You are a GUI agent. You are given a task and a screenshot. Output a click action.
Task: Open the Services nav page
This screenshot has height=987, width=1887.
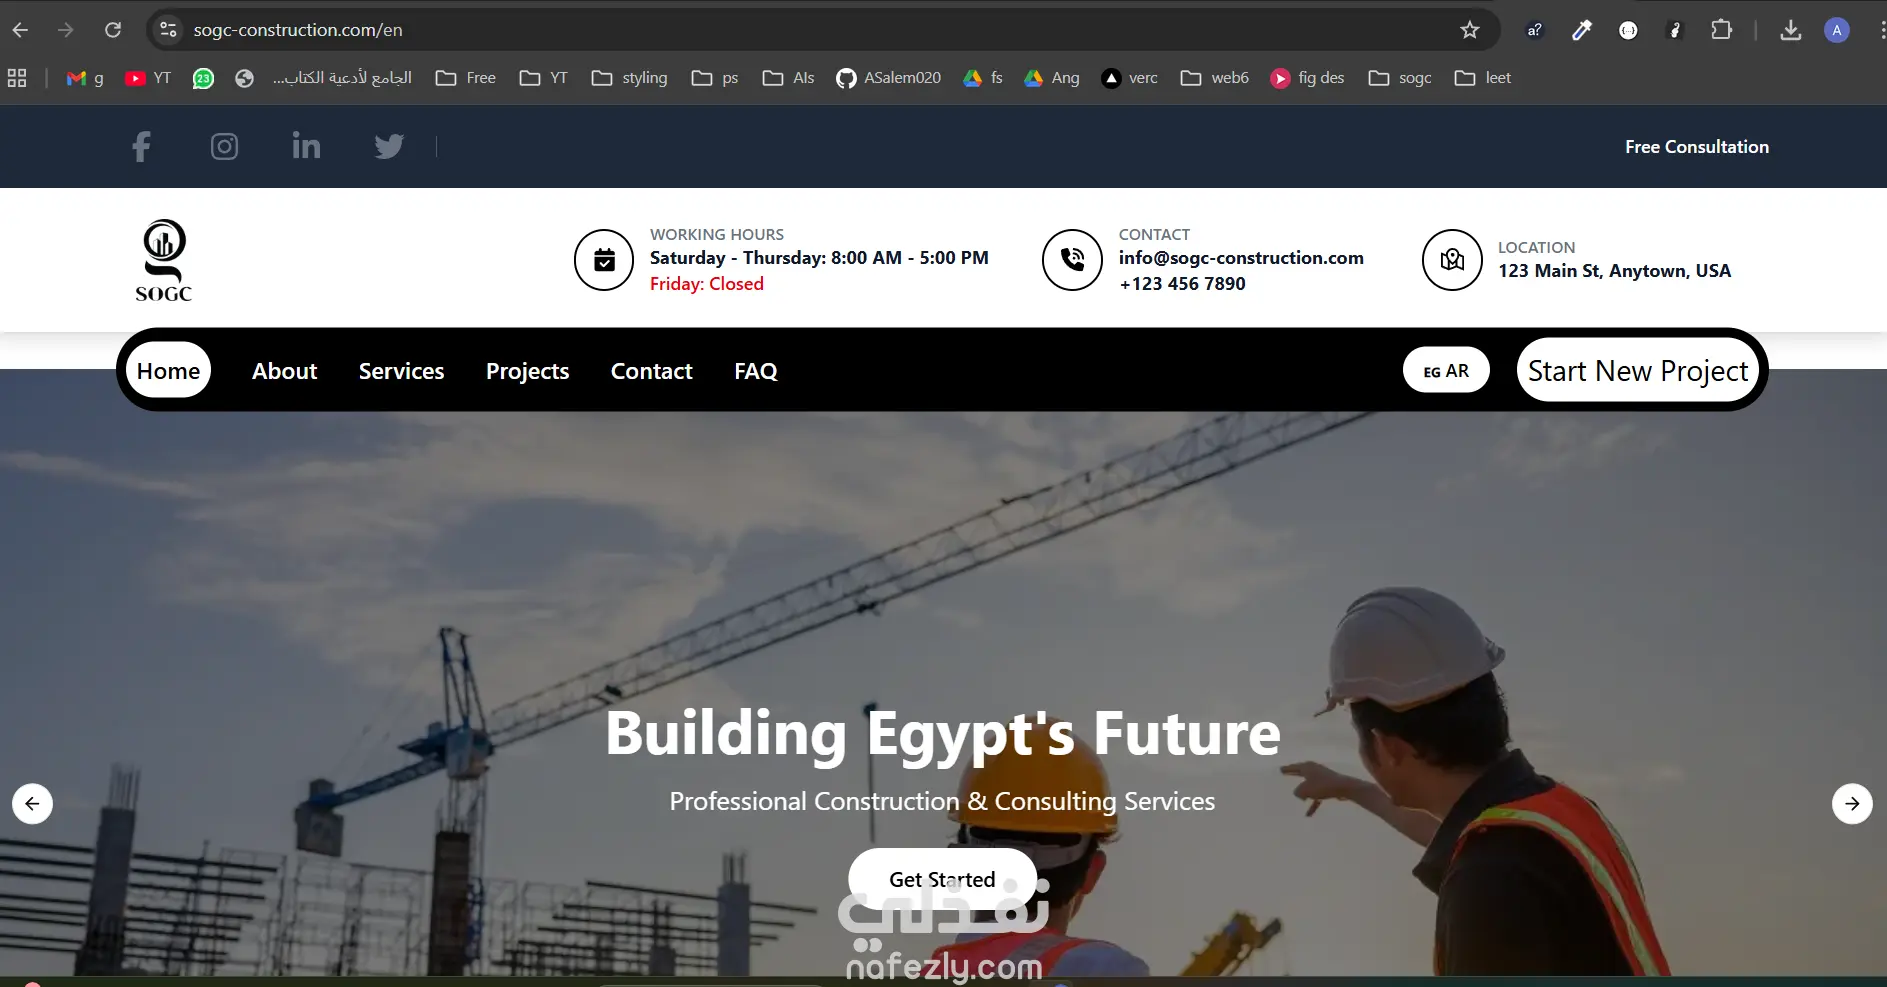[x=401, y=371]
